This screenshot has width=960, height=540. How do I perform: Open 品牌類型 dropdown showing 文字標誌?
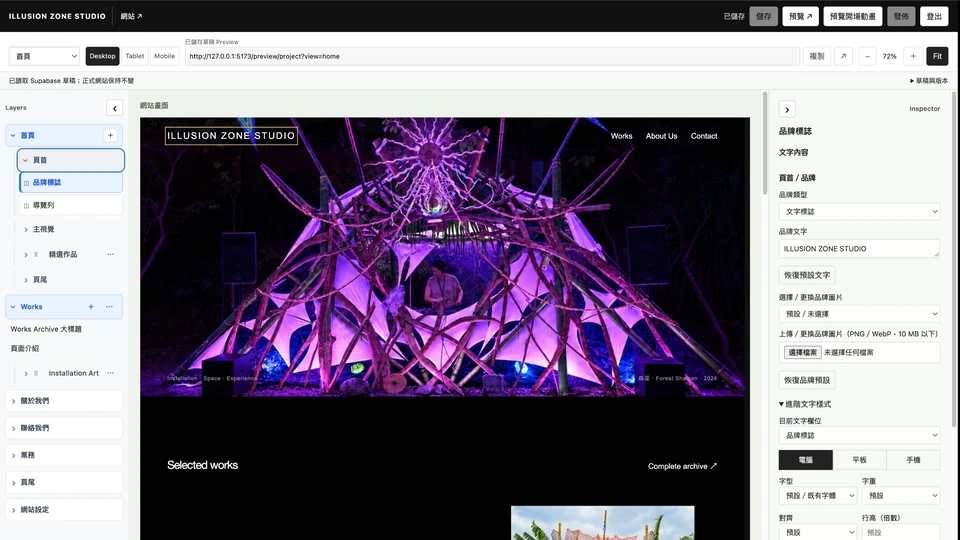[x=860, y=212]
